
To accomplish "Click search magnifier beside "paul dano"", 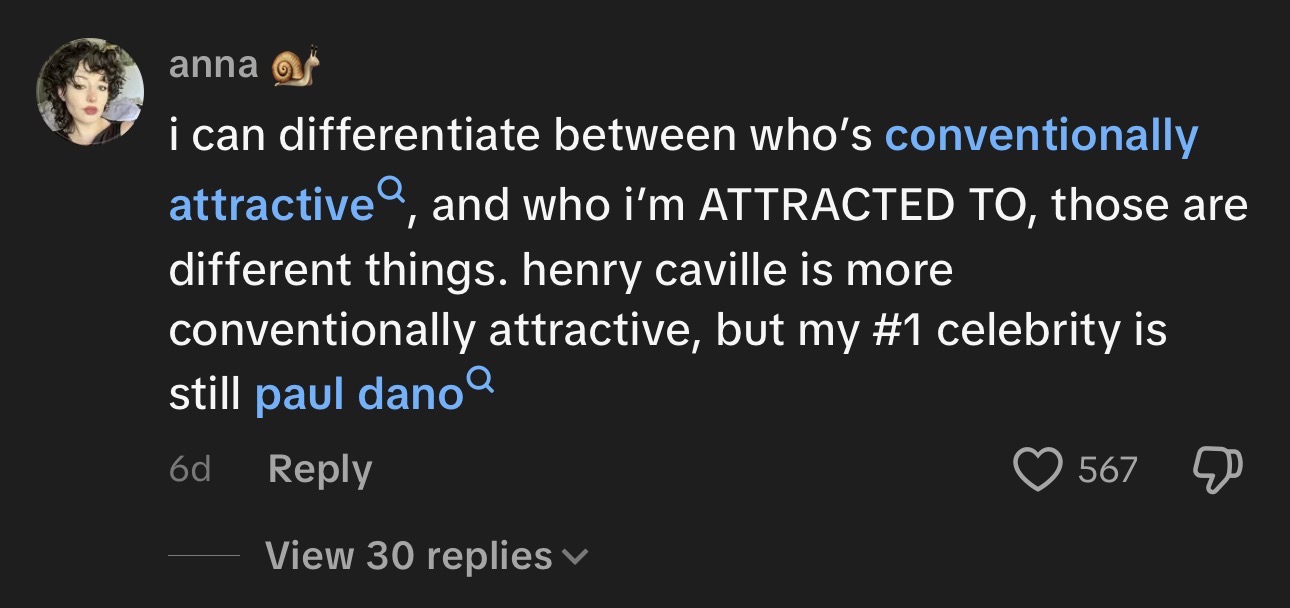I will [x=481, y=380].
